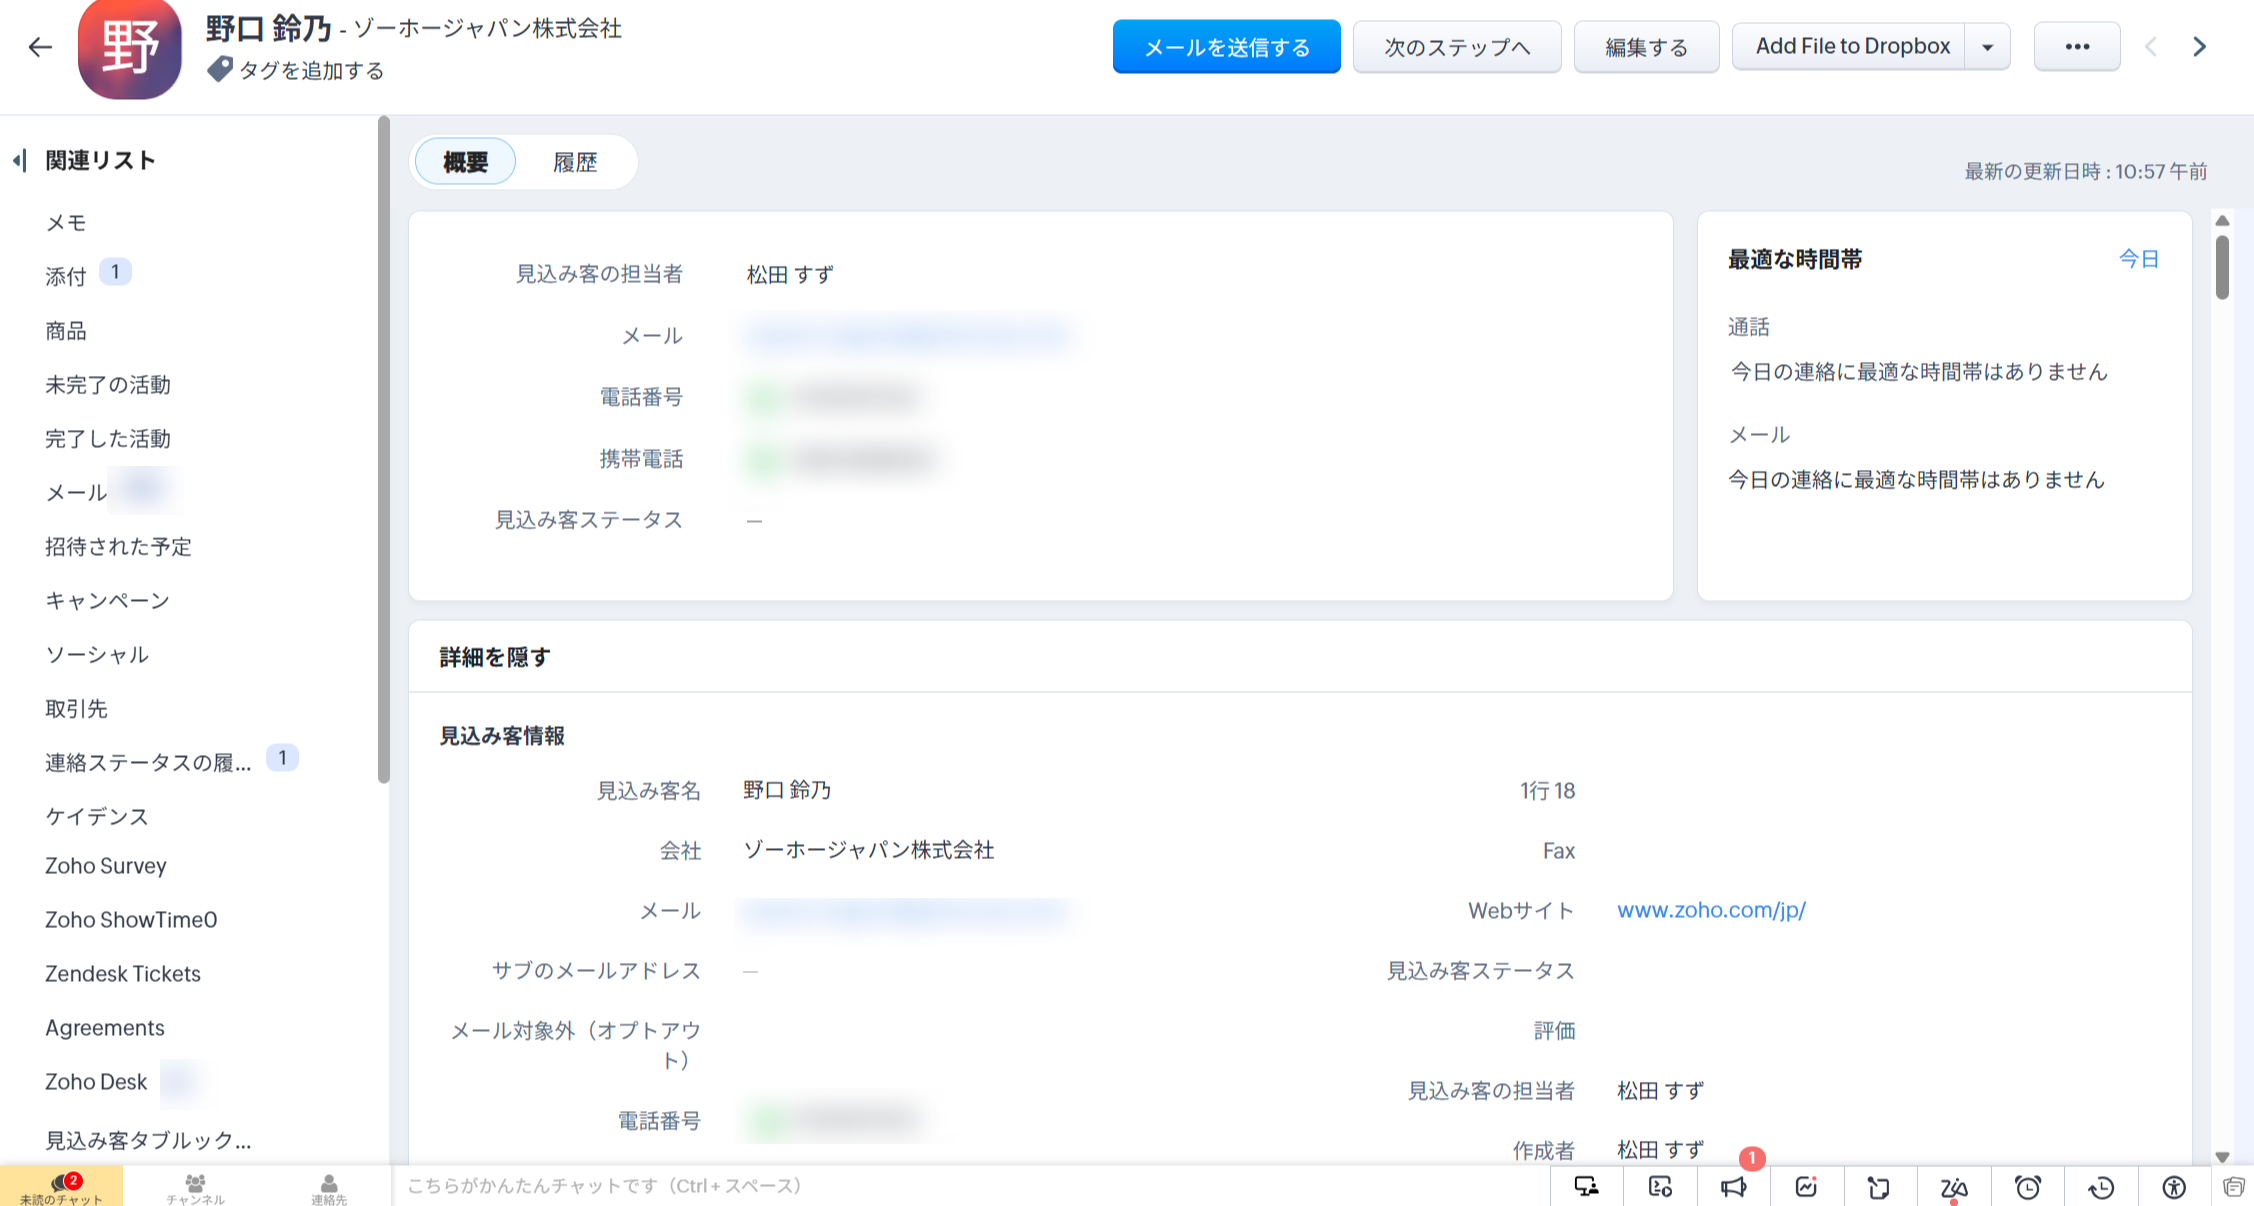Viewport: 2254px width, 1206px height.
Task: Open Zia assistant icon
Action: pyautogui.click(x=1953, y=1187)
